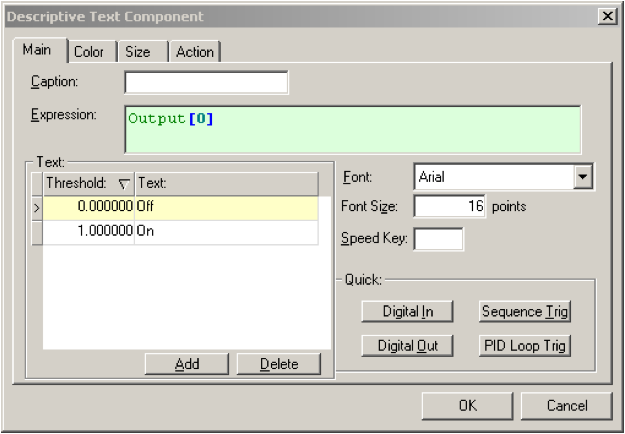625x434 pixels.
Task: Click the Speed Key field
Action: point(438,239)
